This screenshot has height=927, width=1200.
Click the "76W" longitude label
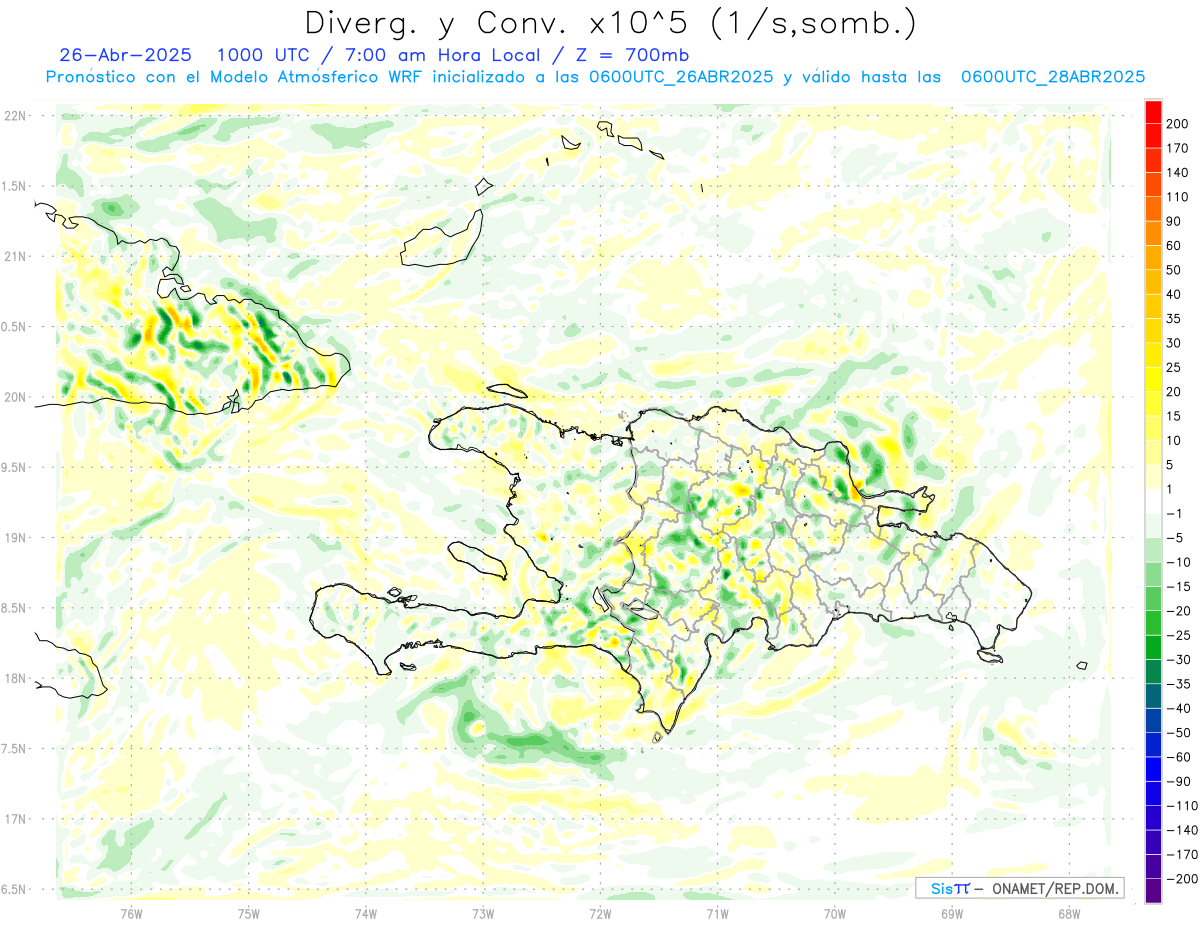click(132, 914)
